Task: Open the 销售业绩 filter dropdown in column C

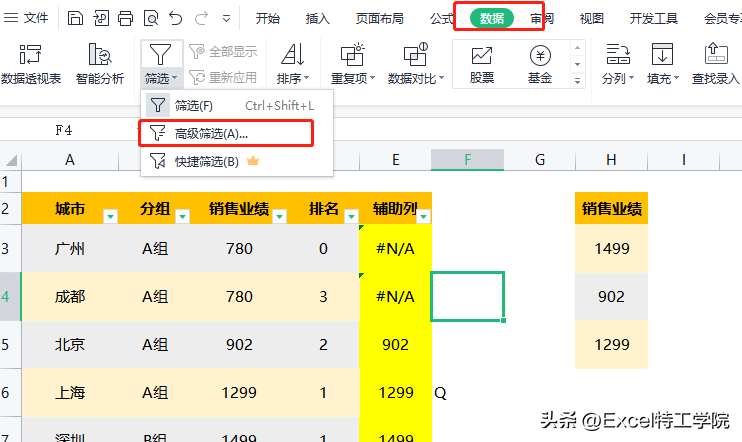Action: [280, 216]
